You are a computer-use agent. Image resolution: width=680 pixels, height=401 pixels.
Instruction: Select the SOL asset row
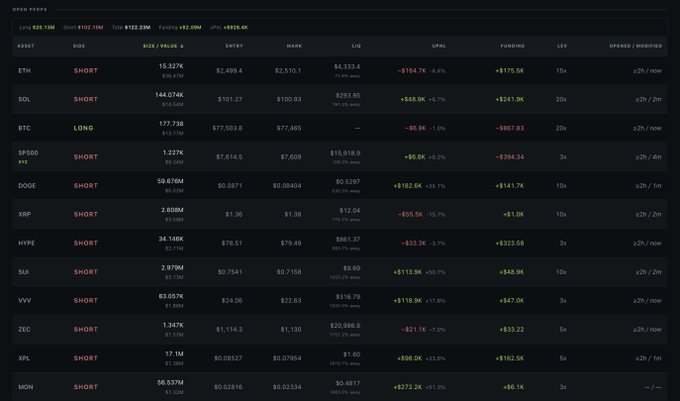[x=340, y=99]
